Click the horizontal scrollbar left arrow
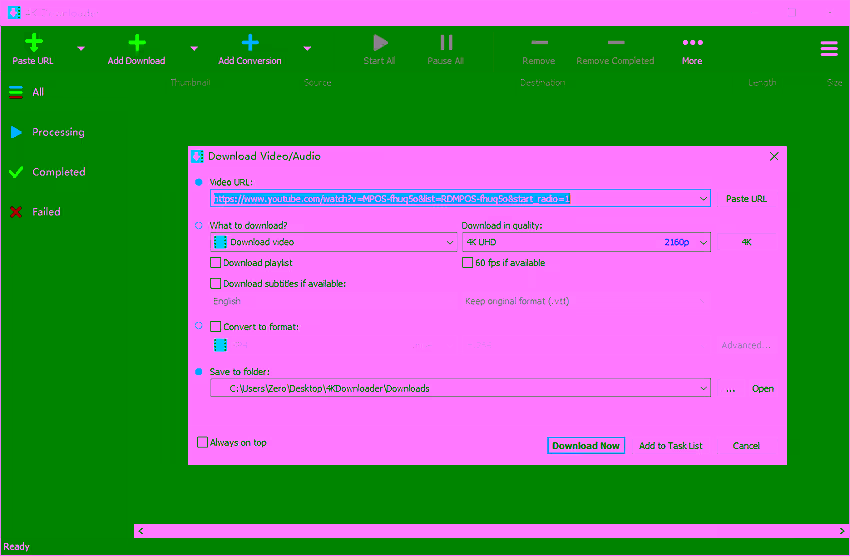Image resolution: width=850 pixels, height=556 pixels. click(x=141, y=531)
